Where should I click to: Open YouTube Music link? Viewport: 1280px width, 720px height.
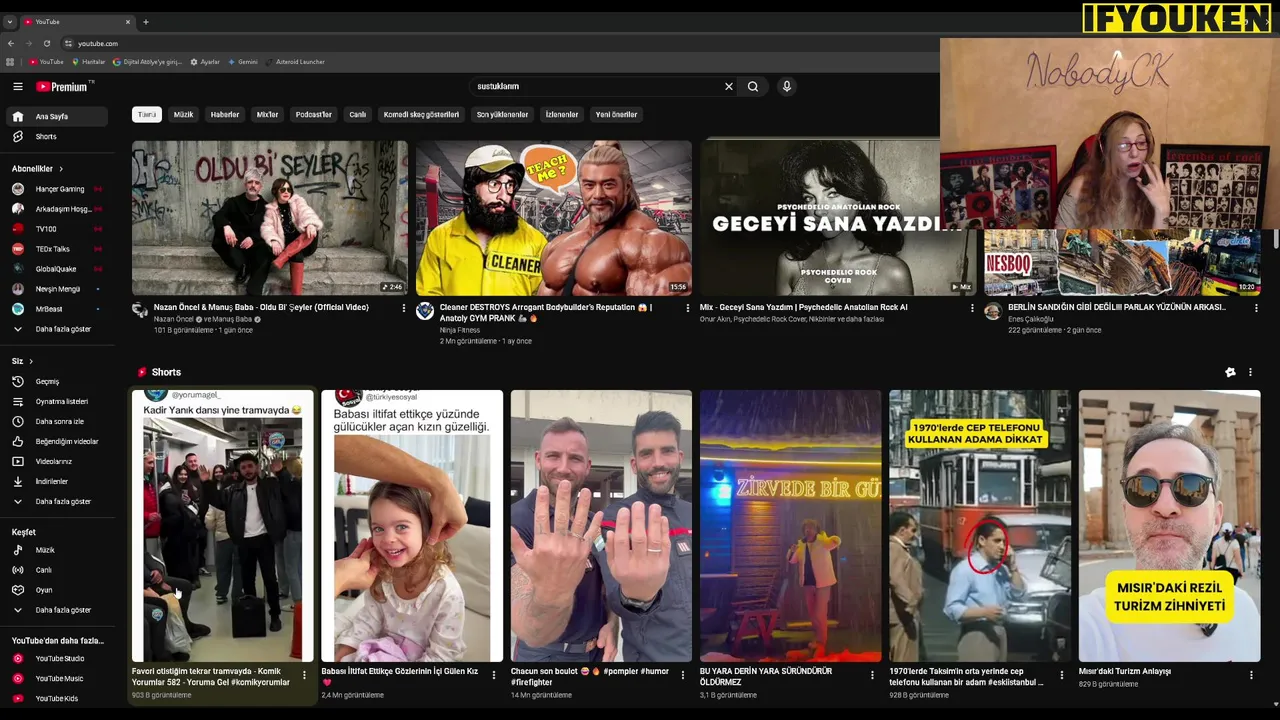click(55, 679)
